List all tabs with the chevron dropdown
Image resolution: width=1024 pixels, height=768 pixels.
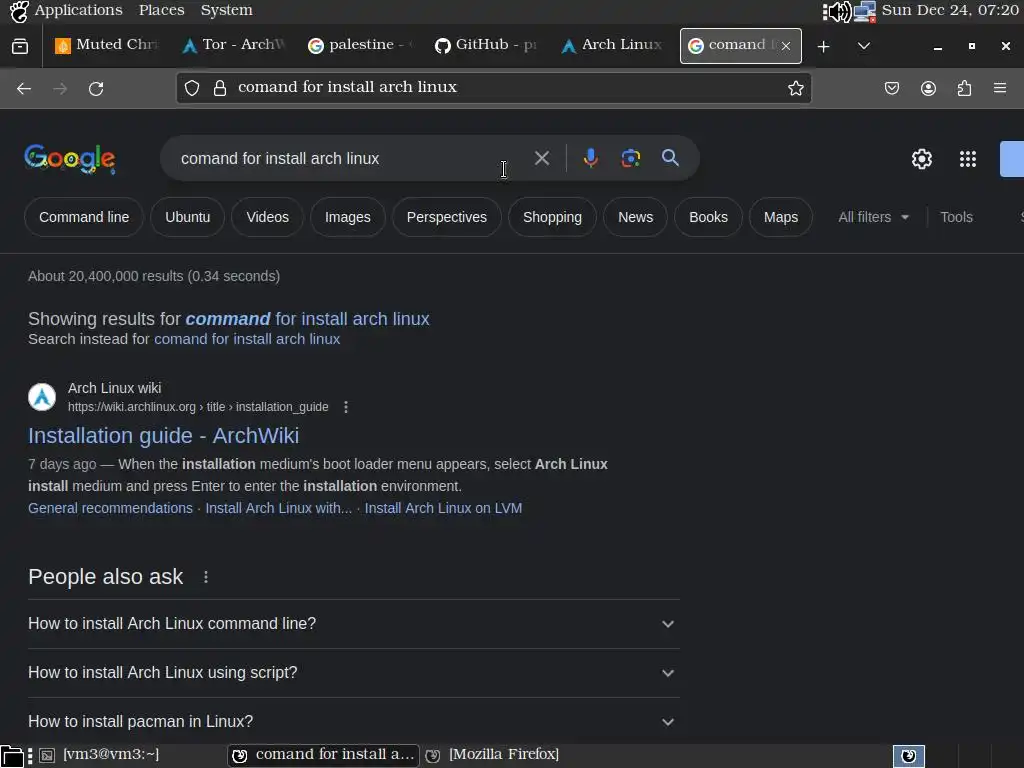(x=863, y=46)
